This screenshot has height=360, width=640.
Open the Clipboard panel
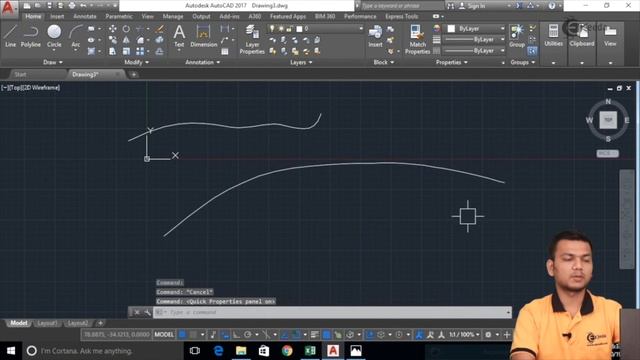(582, 36)
